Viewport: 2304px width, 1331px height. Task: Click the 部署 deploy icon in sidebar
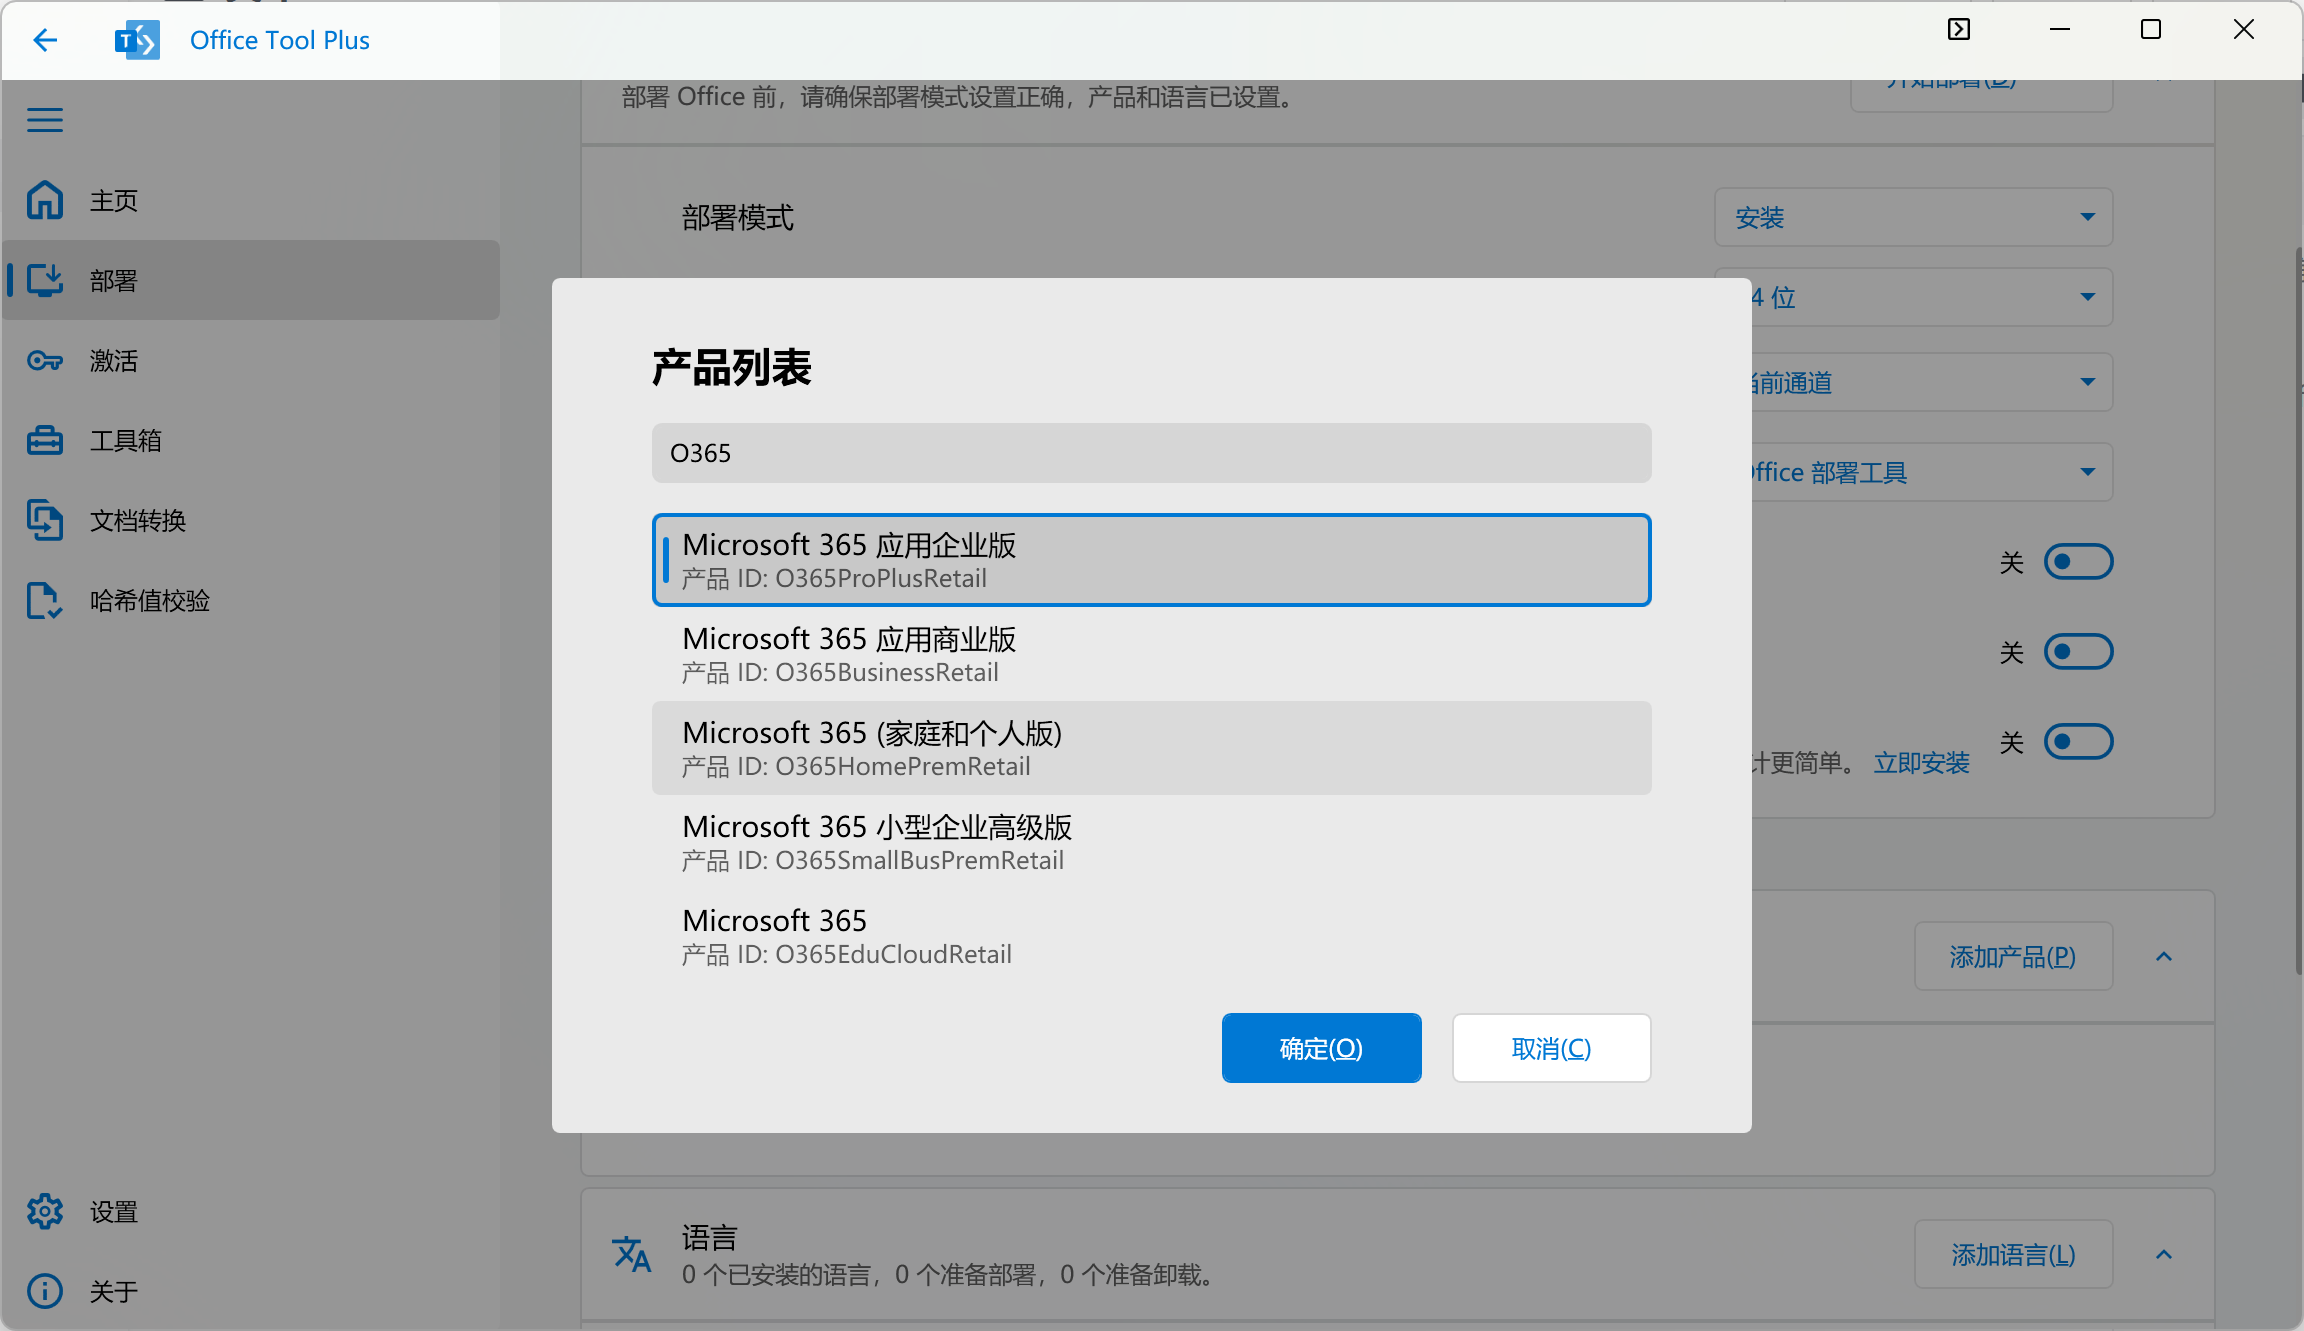(45, 280)
